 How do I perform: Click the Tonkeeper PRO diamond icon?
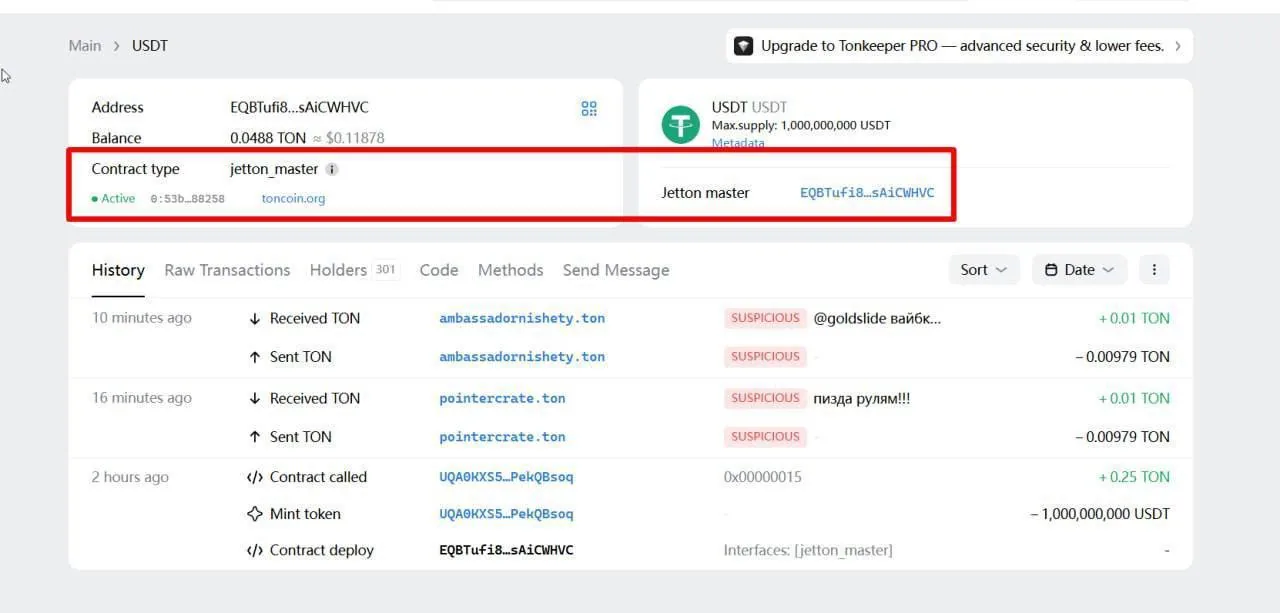tap(743, 46)
